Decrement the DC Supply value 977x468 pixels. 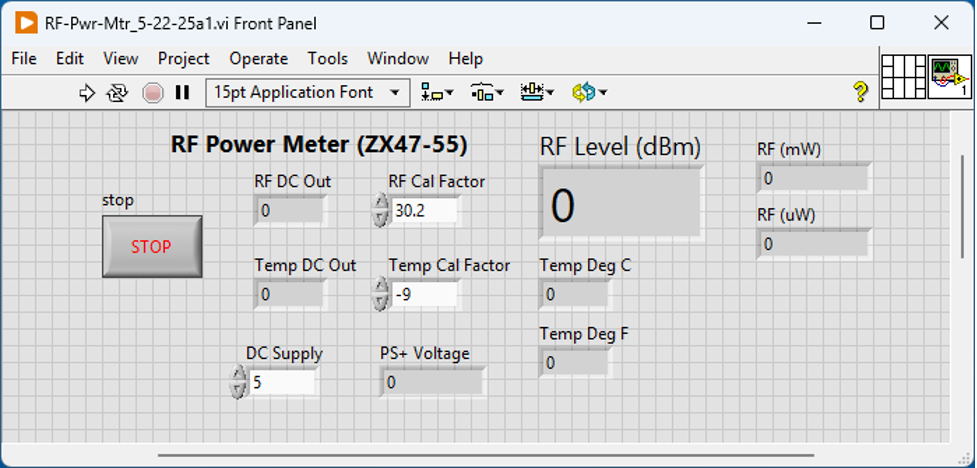(237, 390)
